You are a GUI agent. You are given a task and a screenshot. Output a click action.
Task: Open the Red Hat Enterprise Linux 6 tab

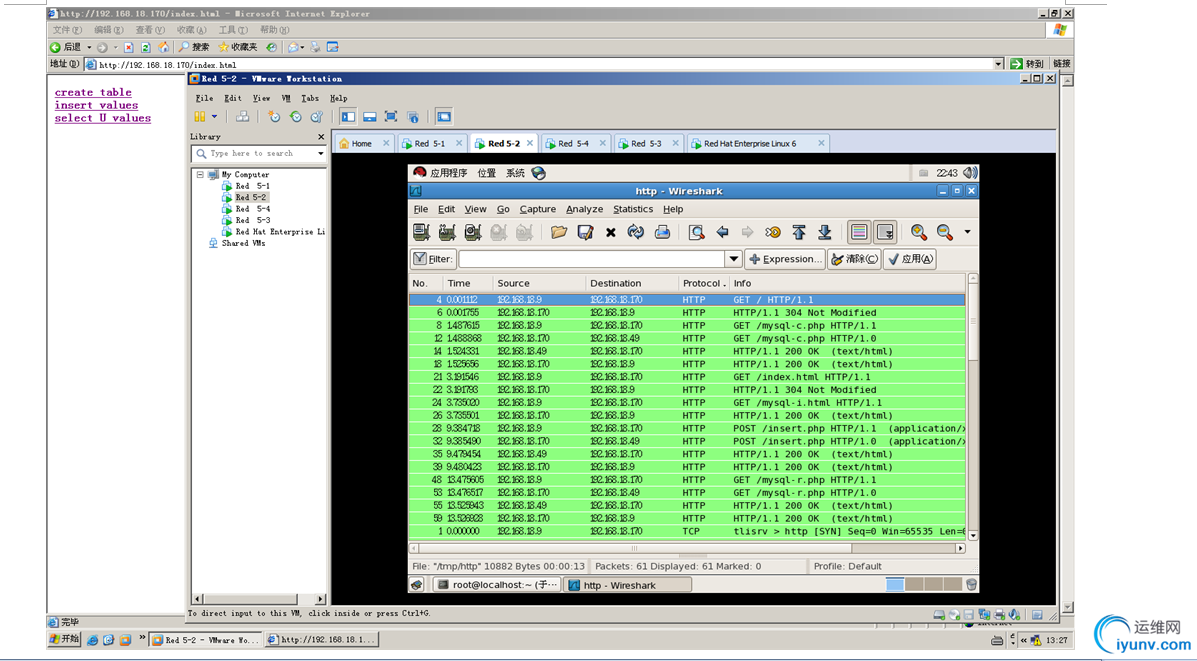click(756, 143)
